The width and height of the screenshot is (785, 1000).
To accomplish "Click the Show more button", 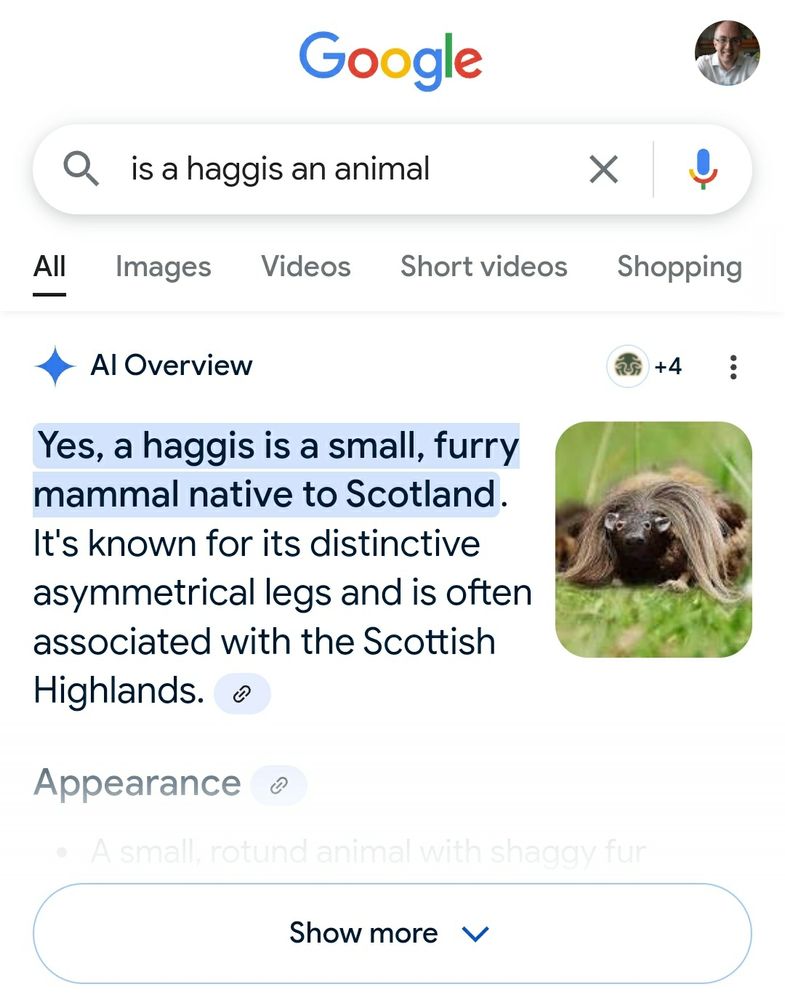I will [392, 932].
